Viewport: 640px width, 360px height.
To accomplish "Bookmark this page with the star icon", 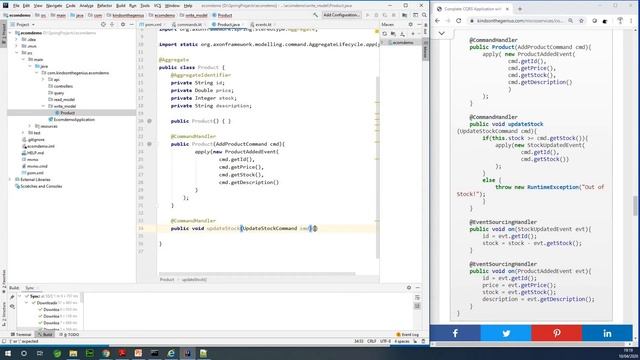I will point(581,21).
